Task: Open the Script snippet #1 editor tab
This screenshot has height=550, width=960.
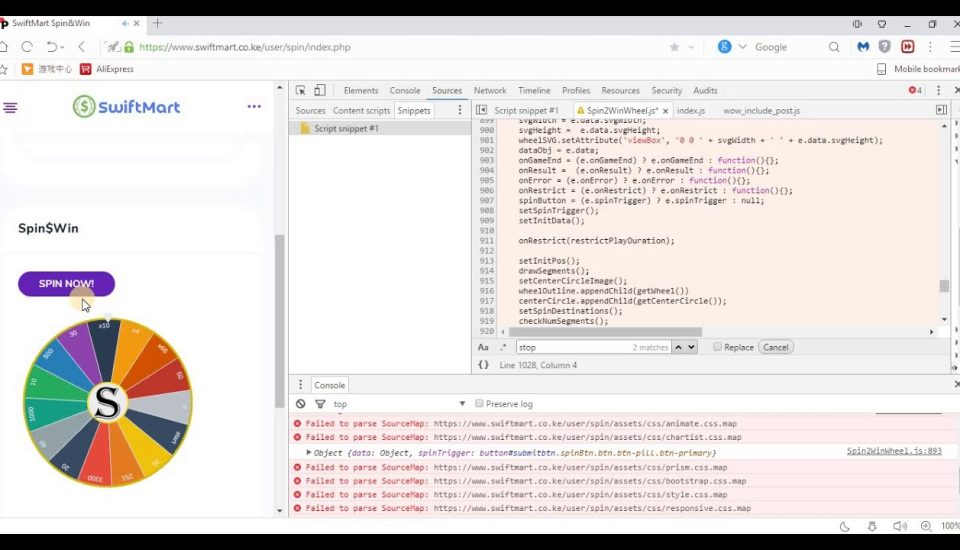Action: coord(526,111)
